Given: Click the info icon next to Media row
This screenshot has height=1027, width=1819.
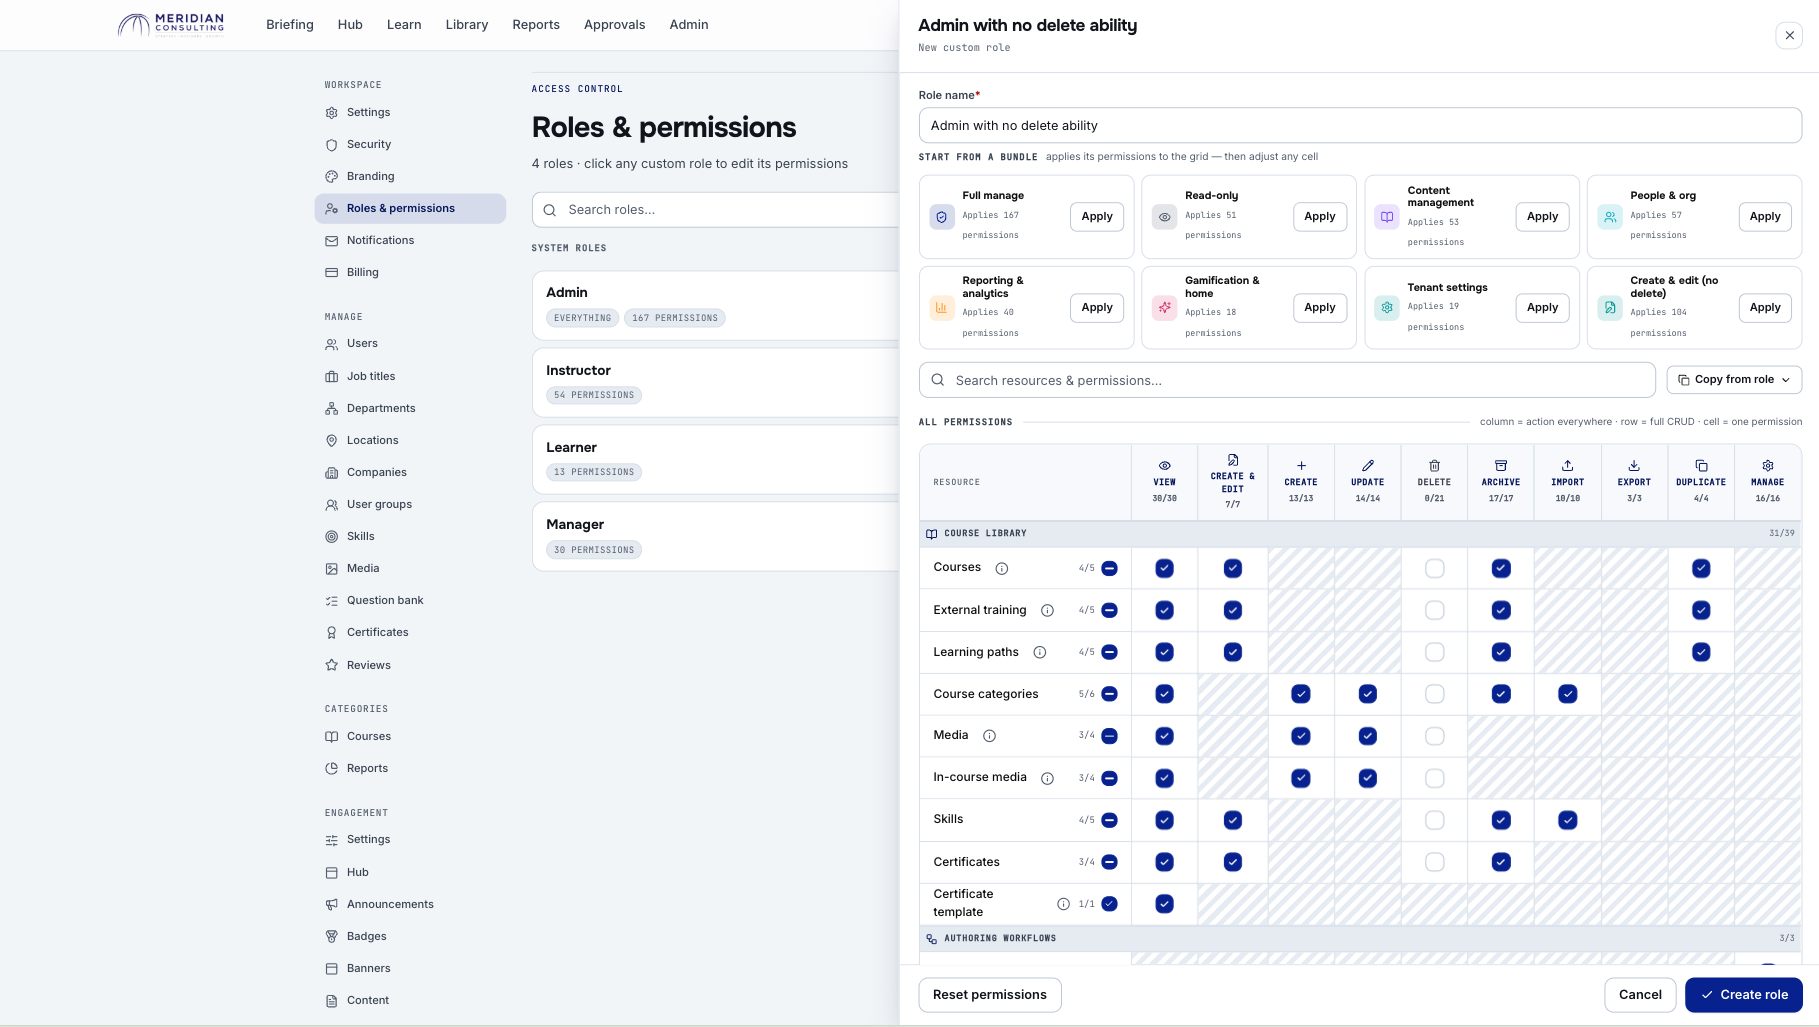Looking at the screenshot, I should [x=989, y=736].
